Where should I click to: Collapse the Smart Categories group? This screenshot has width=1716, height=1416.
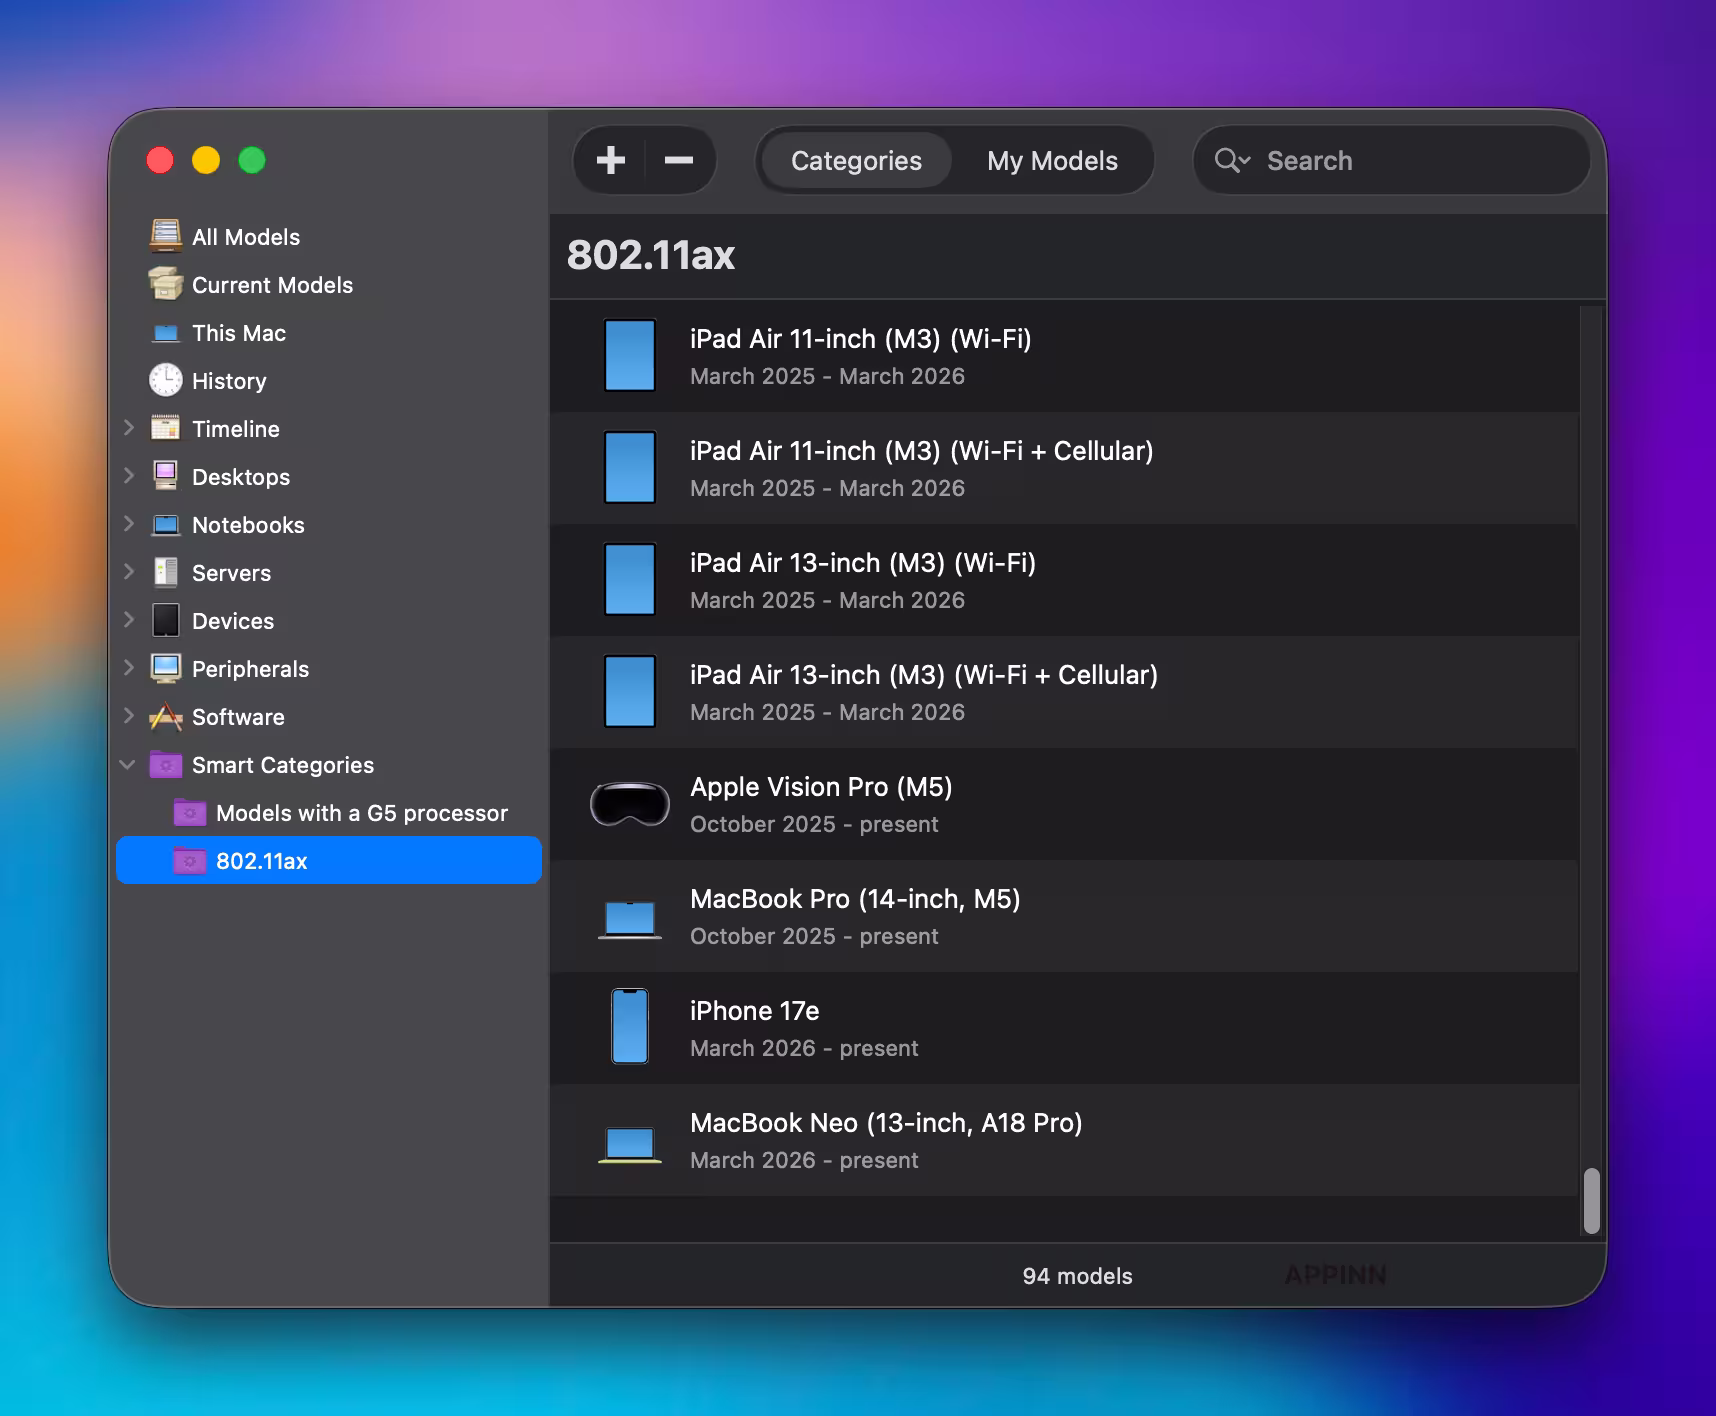pos(128,765)
